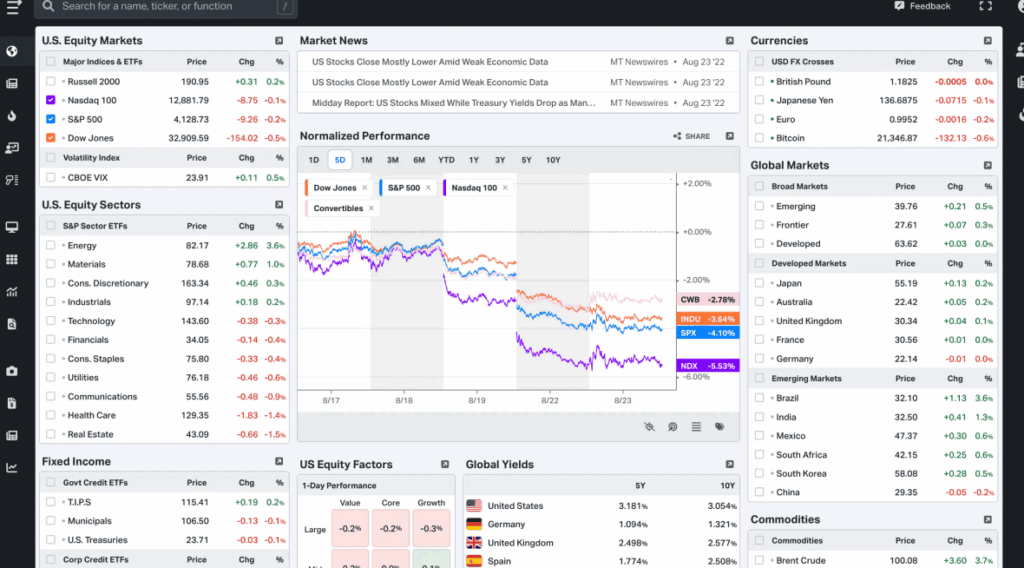Expand the U.S. Equity Markets panel icon

click(279, 40)
